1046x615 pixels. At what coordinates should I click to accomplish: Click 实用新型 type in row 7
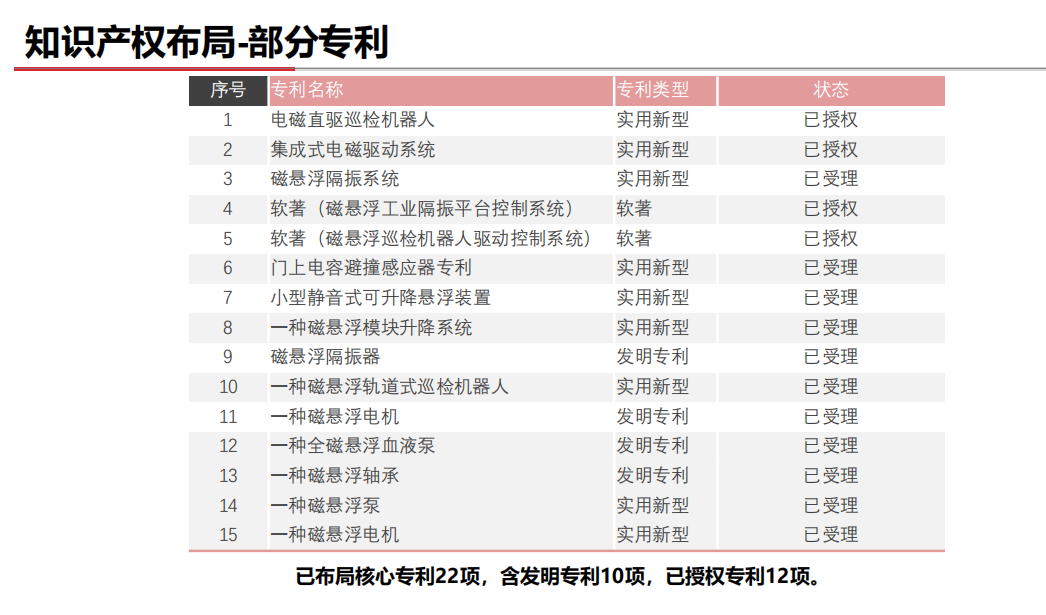pos(652,297)
